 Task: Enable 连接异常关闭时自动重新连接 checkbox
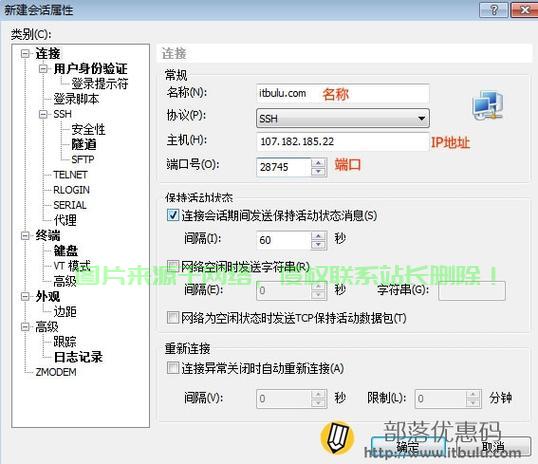[173, 368]
